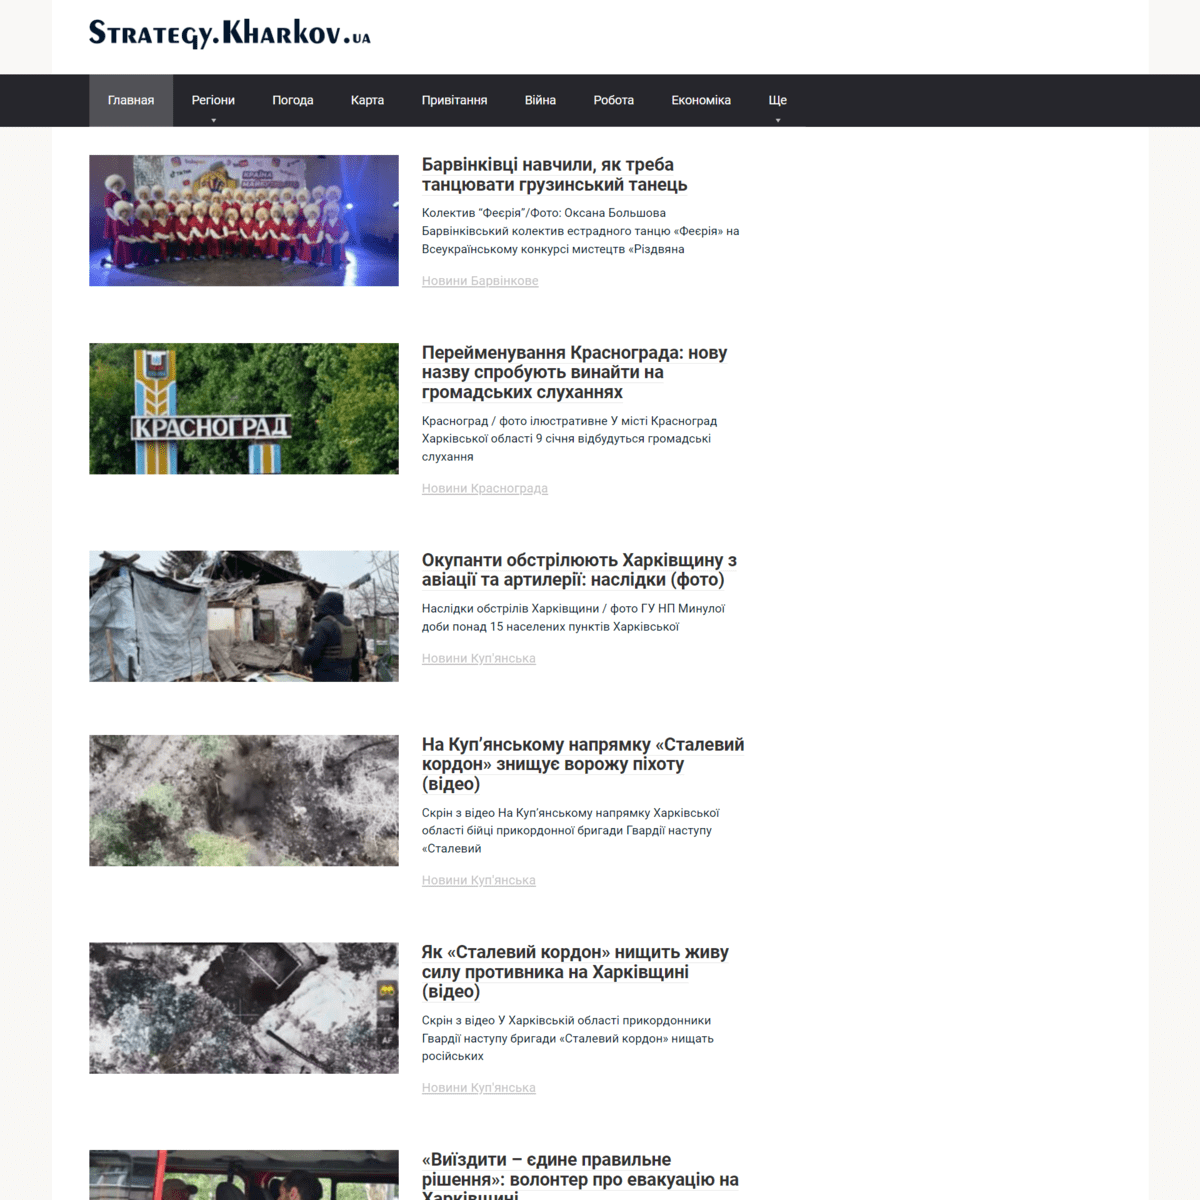Open the Економіка menu item
The image size is (1200, 1200).
pyautogui.click(x=701, y=100)
